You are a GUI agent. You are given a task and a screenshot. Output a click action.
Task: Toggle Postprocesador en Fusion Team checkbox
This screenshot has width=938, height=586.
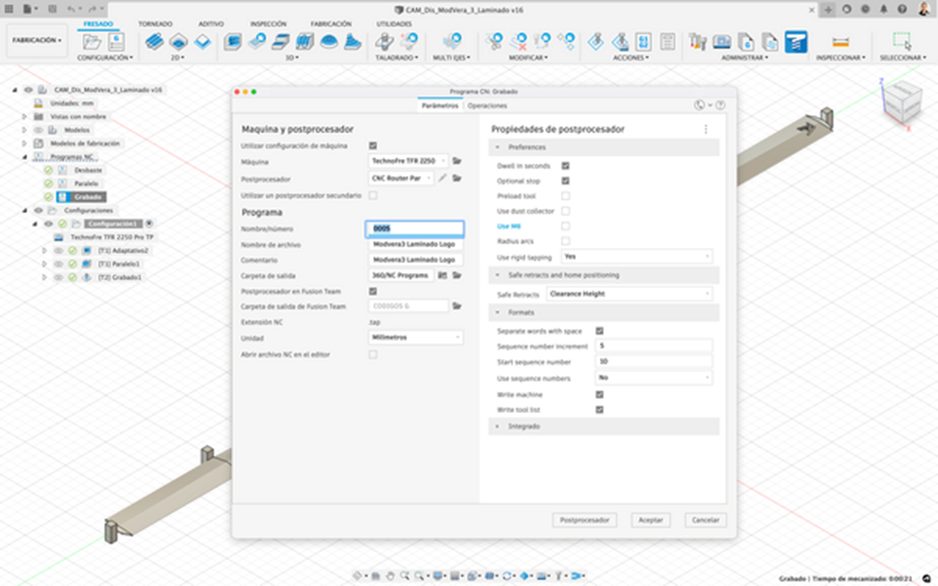click(x=373, y=291)
